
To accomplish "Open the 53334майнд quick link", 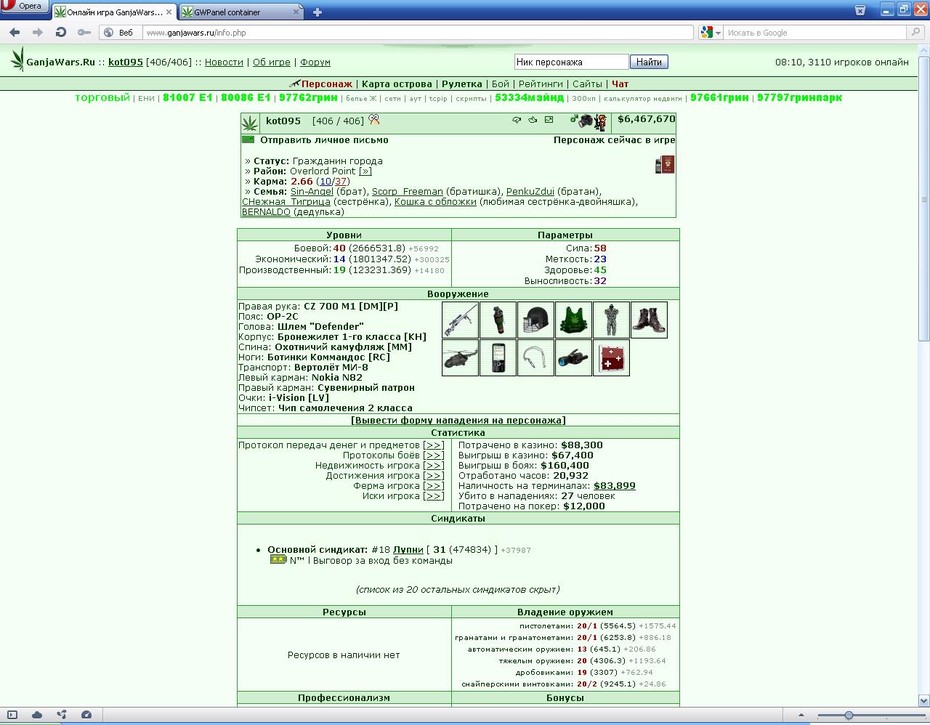I will 529,98.
